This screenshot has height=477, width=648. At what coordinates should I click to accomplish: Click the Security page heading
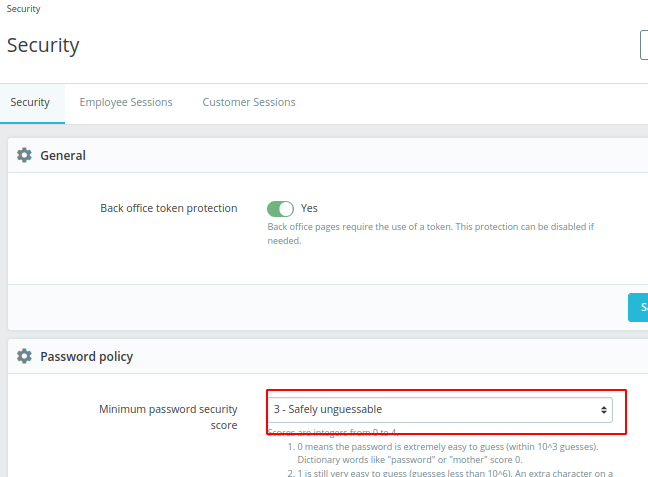43,45
